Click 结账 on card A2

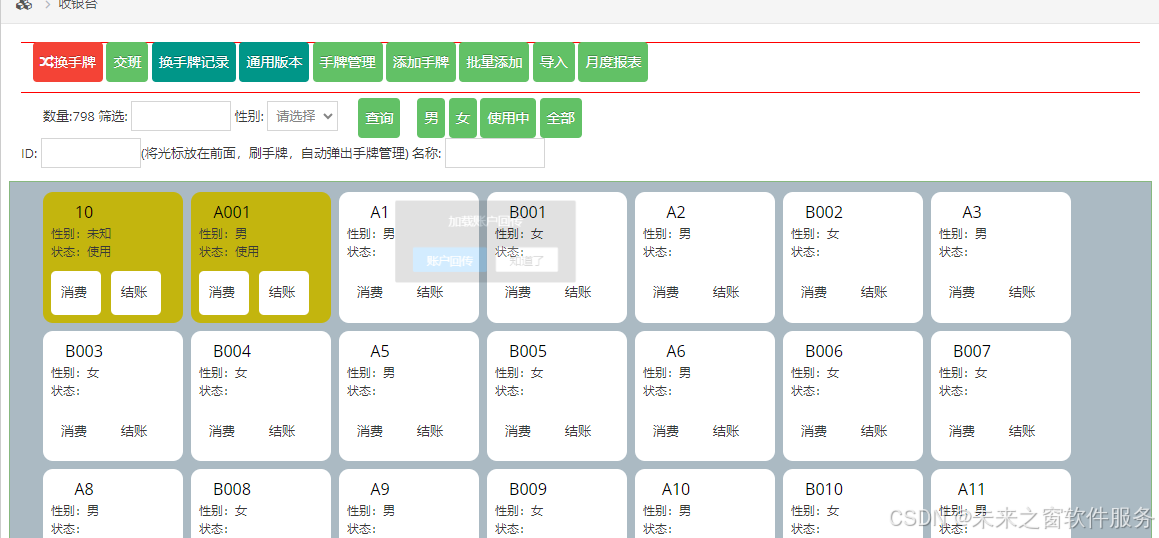[x=726, y=293]
